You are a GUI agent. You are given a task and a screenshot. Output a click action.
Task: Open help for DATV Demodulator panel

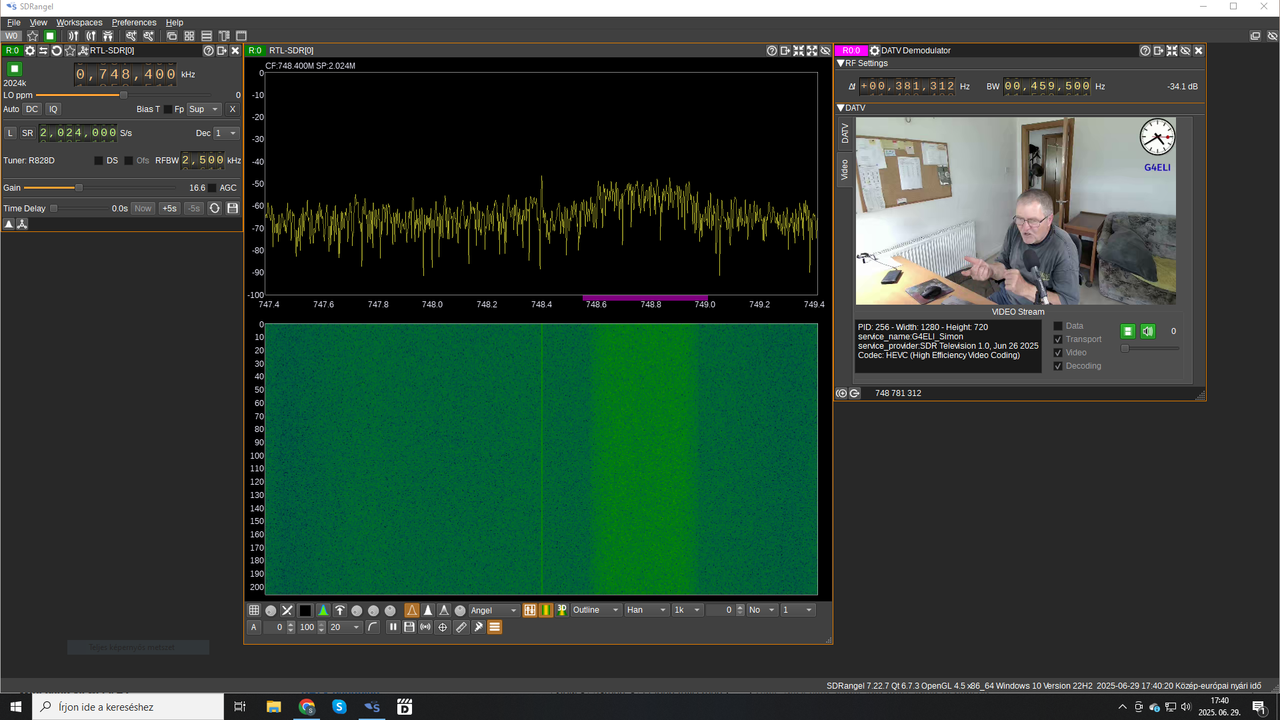click(1145, 51)
